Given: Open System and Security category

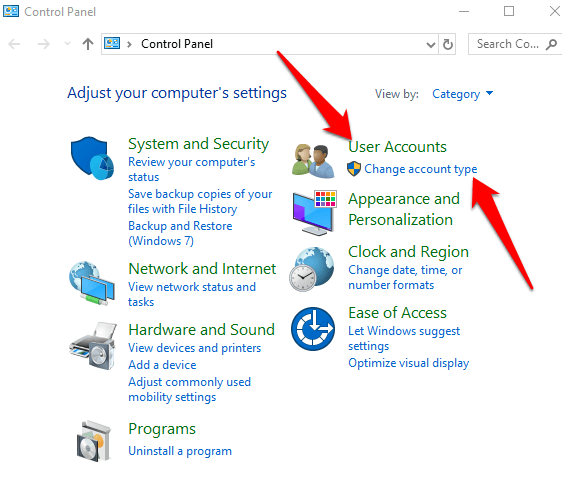Looking at the screenshot, I should point(199,144).
